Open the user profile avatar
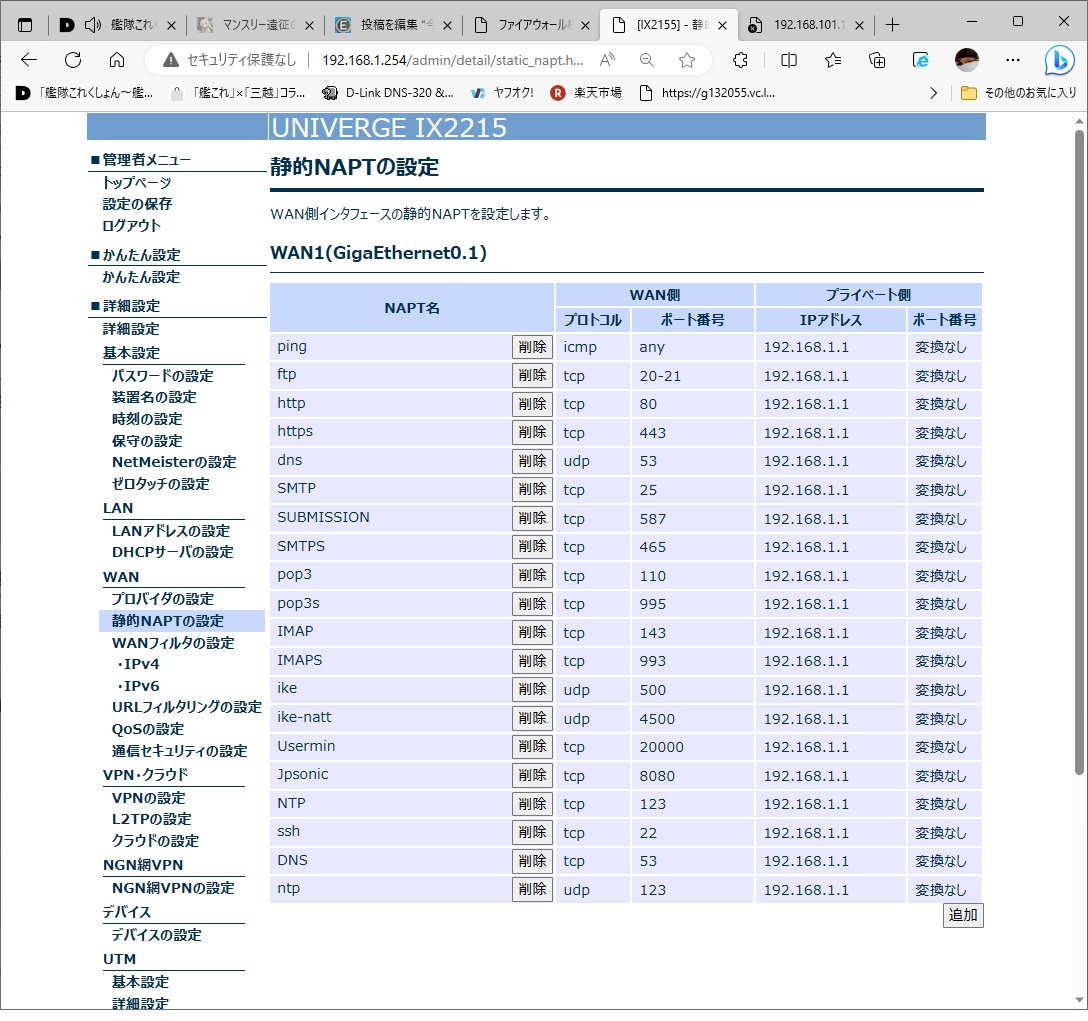Viewport: 1088px width, 1021px height. coord(967,60)
